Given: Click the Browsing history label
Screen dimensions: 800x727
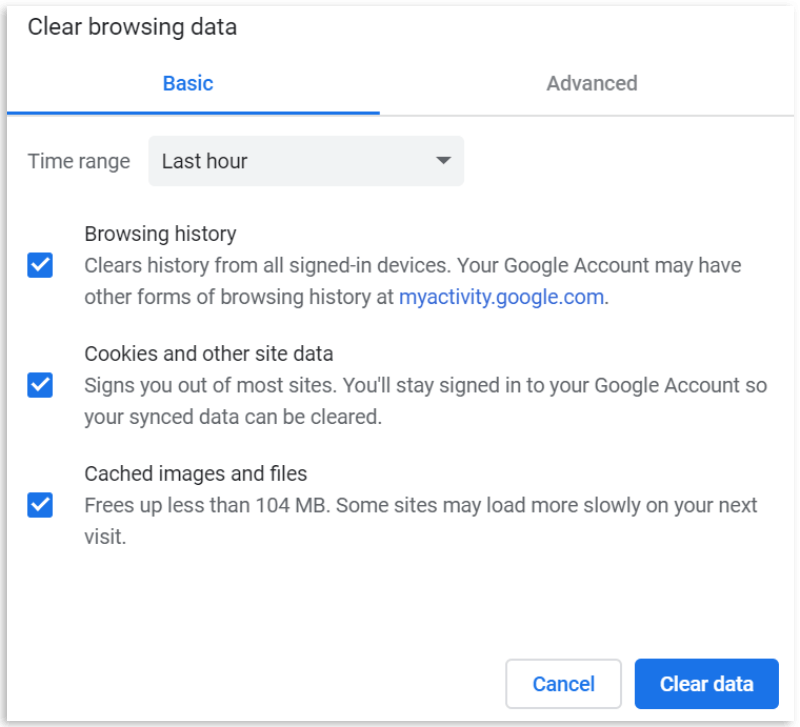Looking at the screenshot, I should (x=160, y=234).
